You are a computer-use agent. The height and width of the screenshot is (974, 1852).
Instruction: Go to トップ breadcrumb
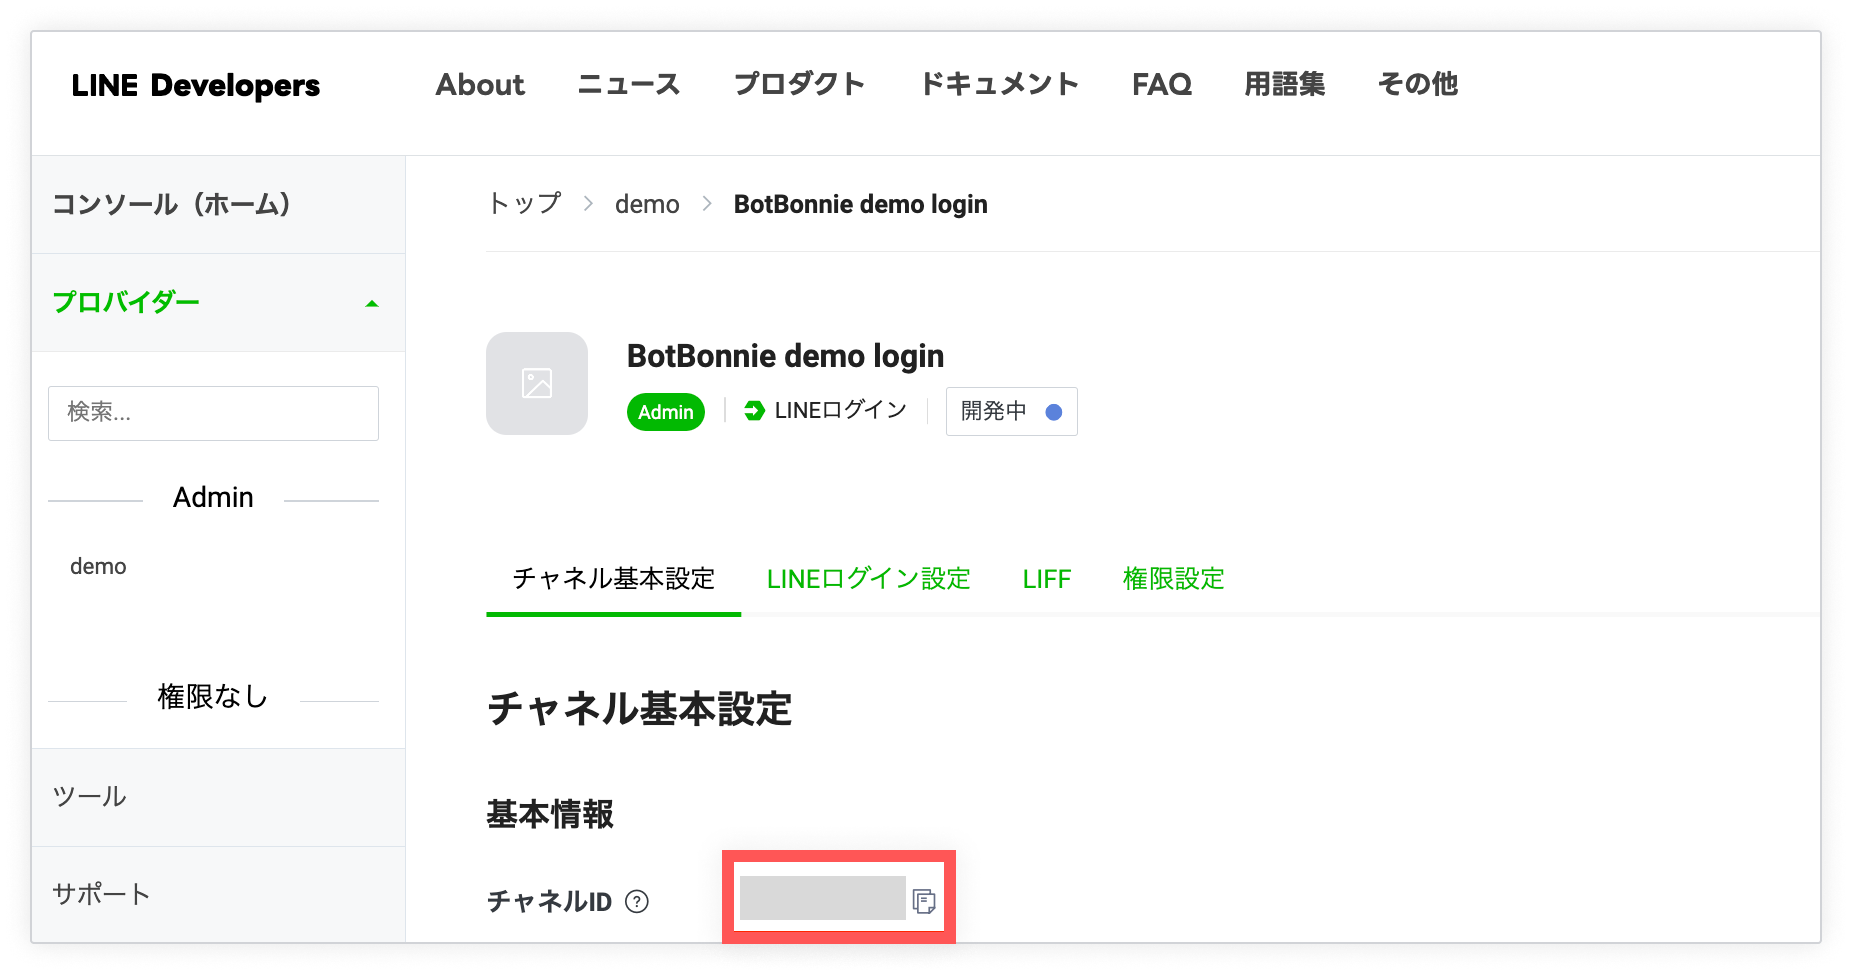(x=524, y=204)
